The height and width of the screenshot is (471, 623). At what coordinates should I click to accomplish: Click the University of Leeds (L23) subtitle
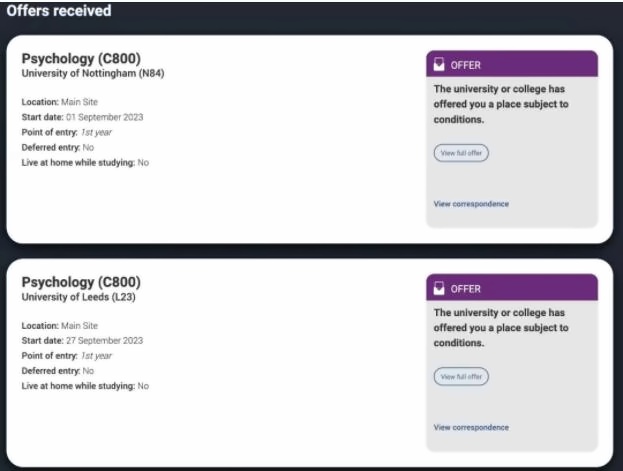point(78,297)
